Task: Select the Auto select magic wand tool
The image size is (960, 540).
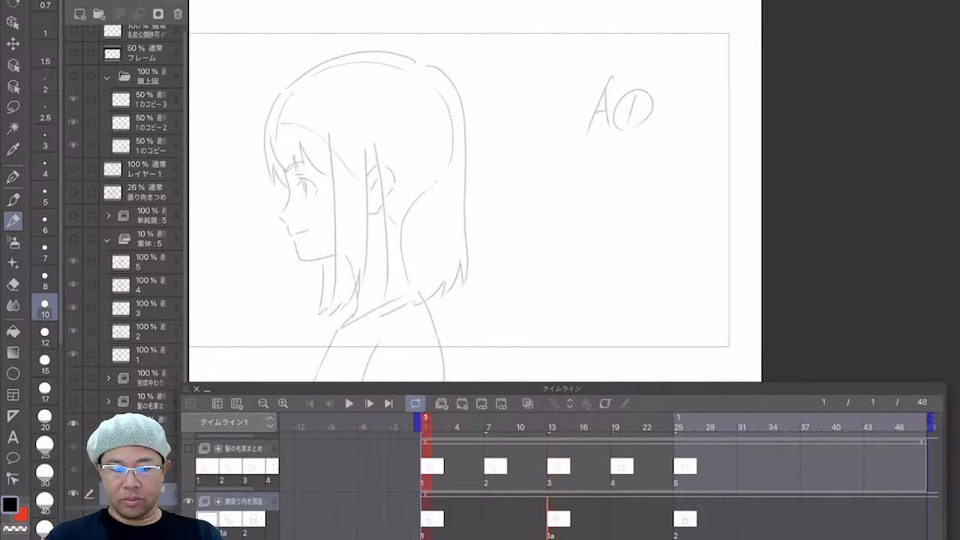Action: click(13, 127)
